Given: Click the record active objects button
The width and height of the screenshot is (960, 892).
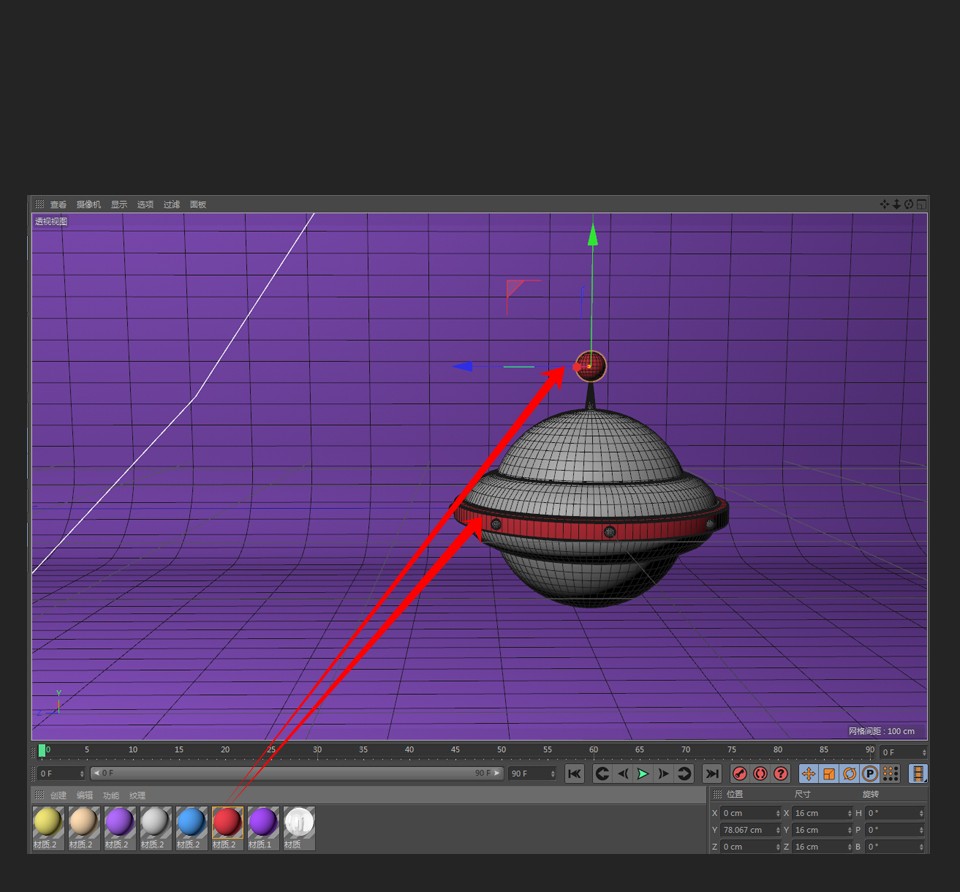Looking at the screenshot, I should tap(740, 774).
